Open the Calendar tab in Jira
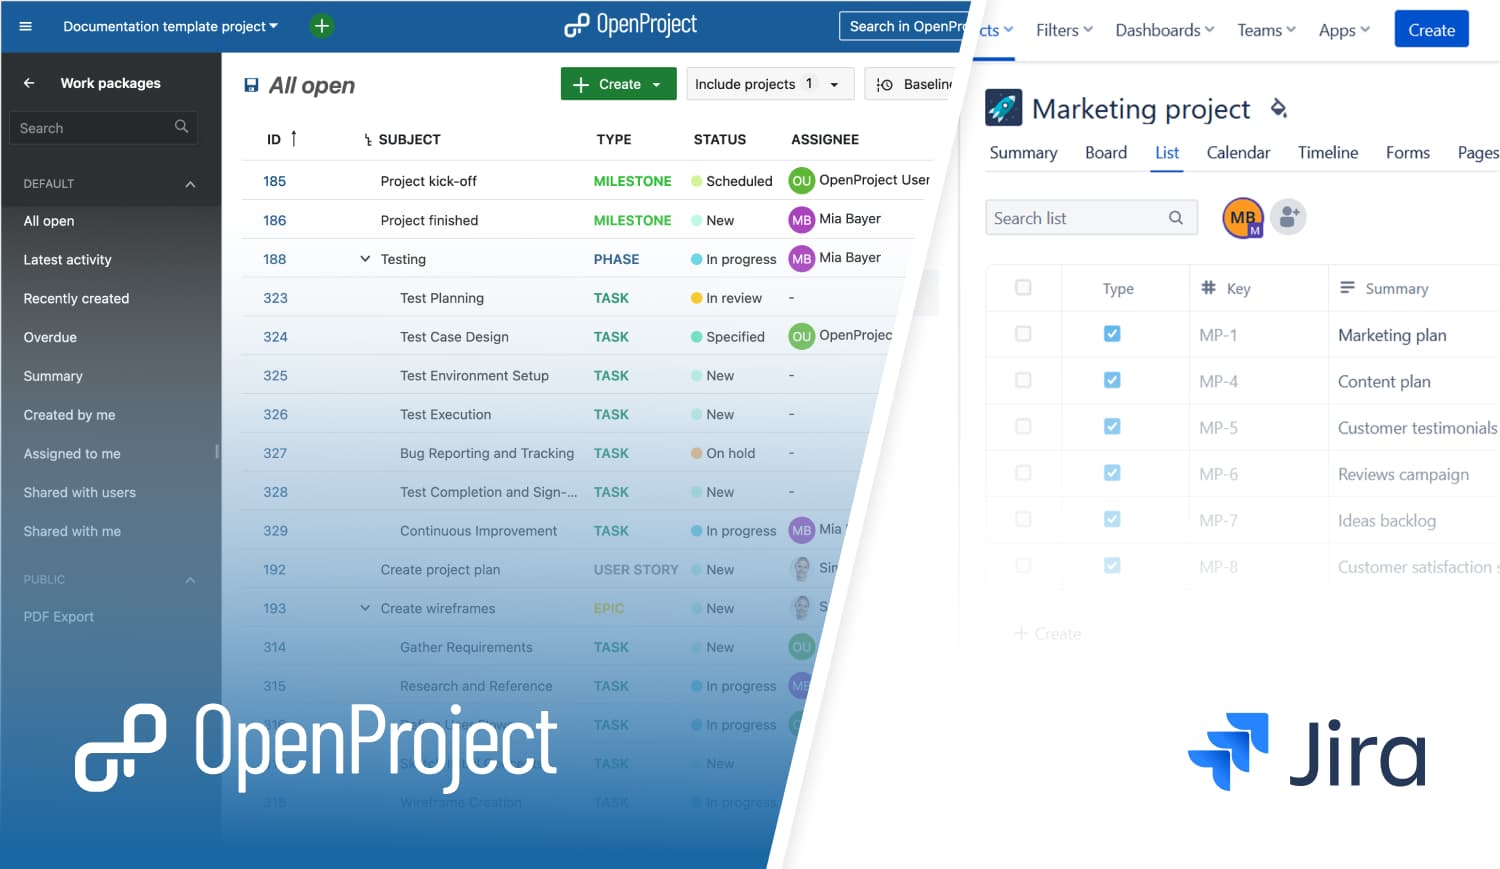This screenshot has width=1500, height=869. 1238,153
